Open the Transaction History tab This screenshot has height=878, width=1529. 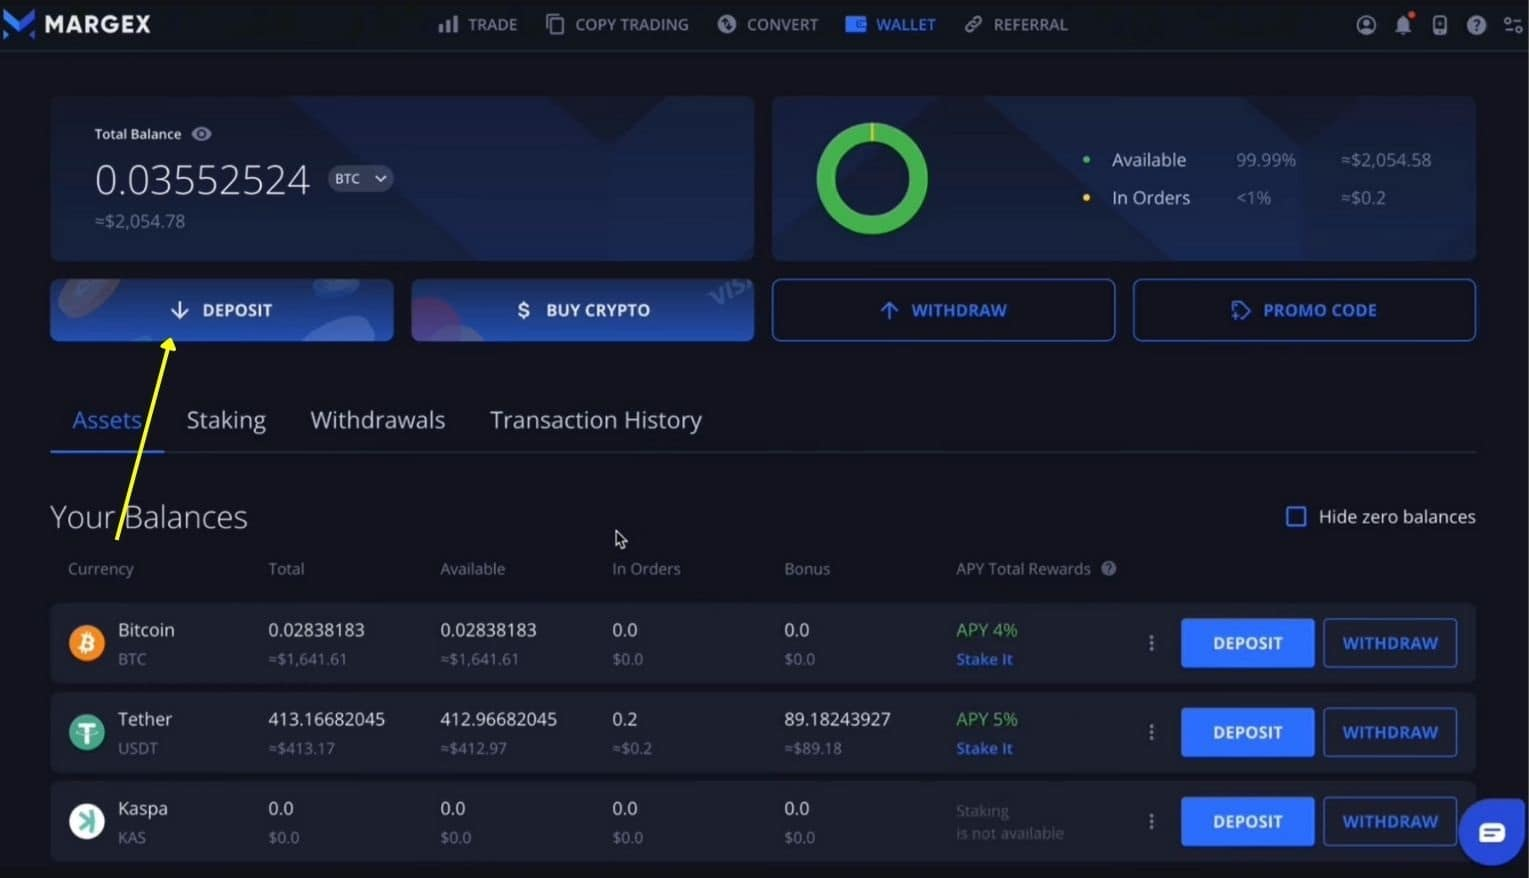pos(595,420)
